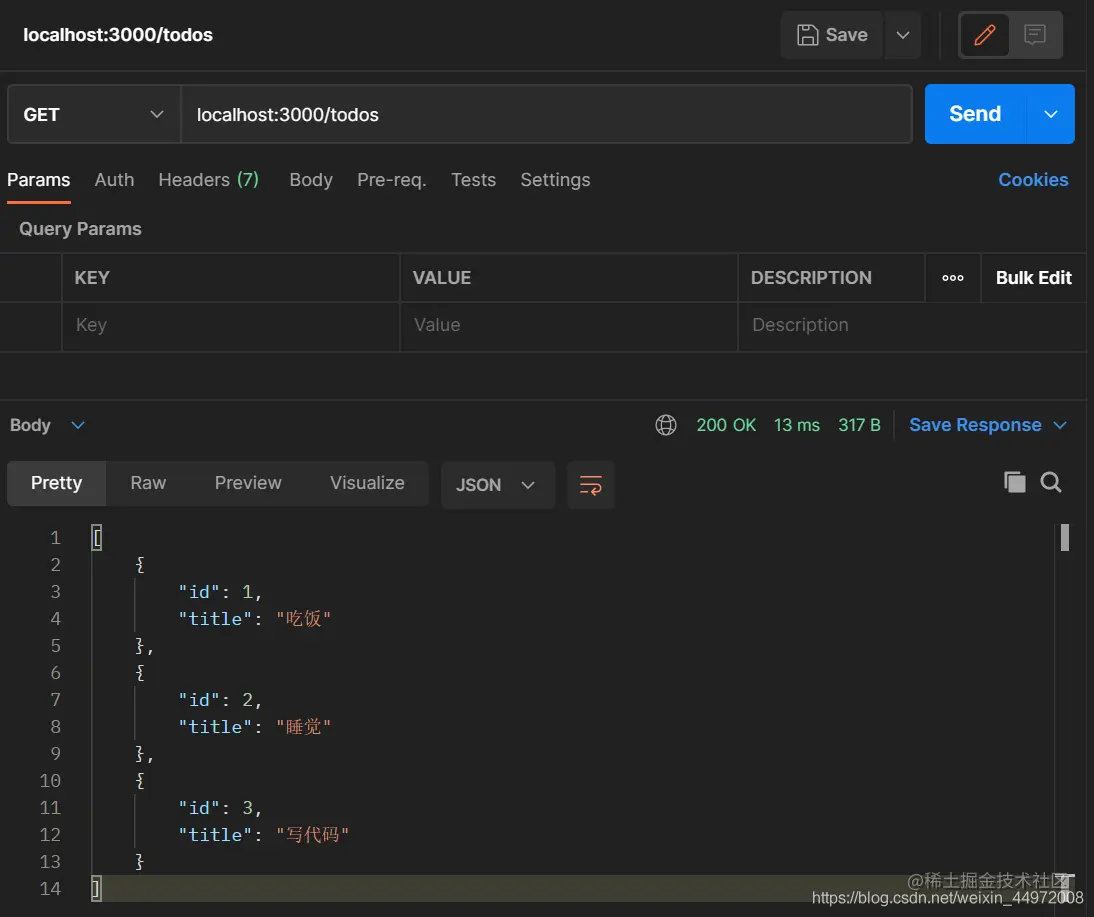This screenshot has width=1094, height=917.
Task: Click the Save button
Action: pos(832,35)
